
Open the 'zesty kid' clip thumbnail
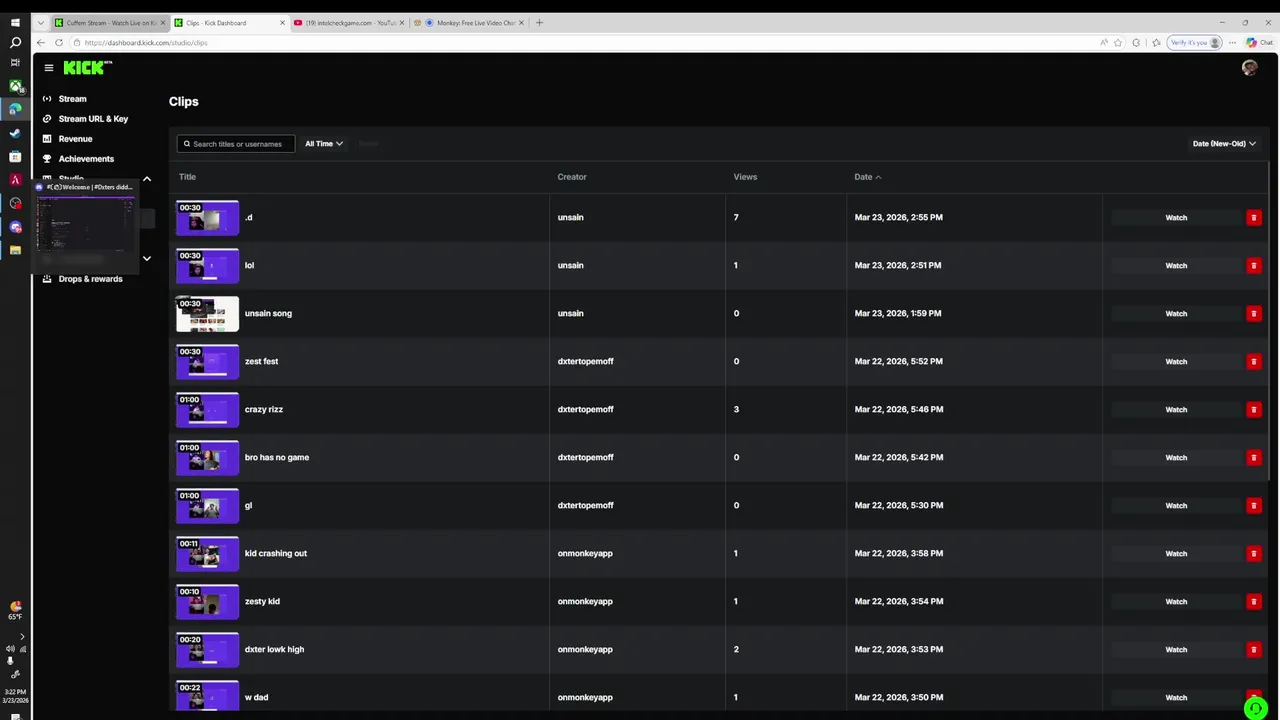point(207,601)
